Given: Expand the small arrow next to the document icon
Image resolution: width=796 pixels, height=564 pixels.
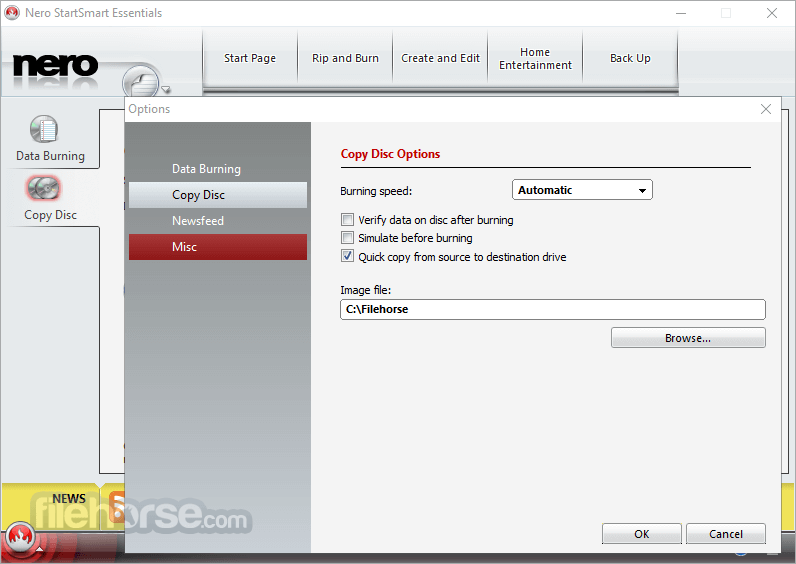Looking at the screenshot, I should [166, 88].
